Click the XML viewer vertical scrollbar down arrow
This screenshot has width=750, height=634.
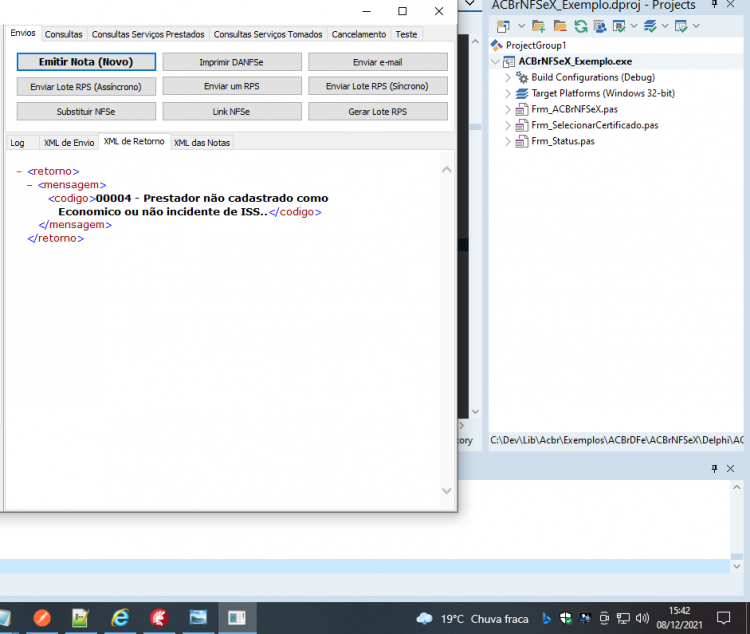(447, 491)
